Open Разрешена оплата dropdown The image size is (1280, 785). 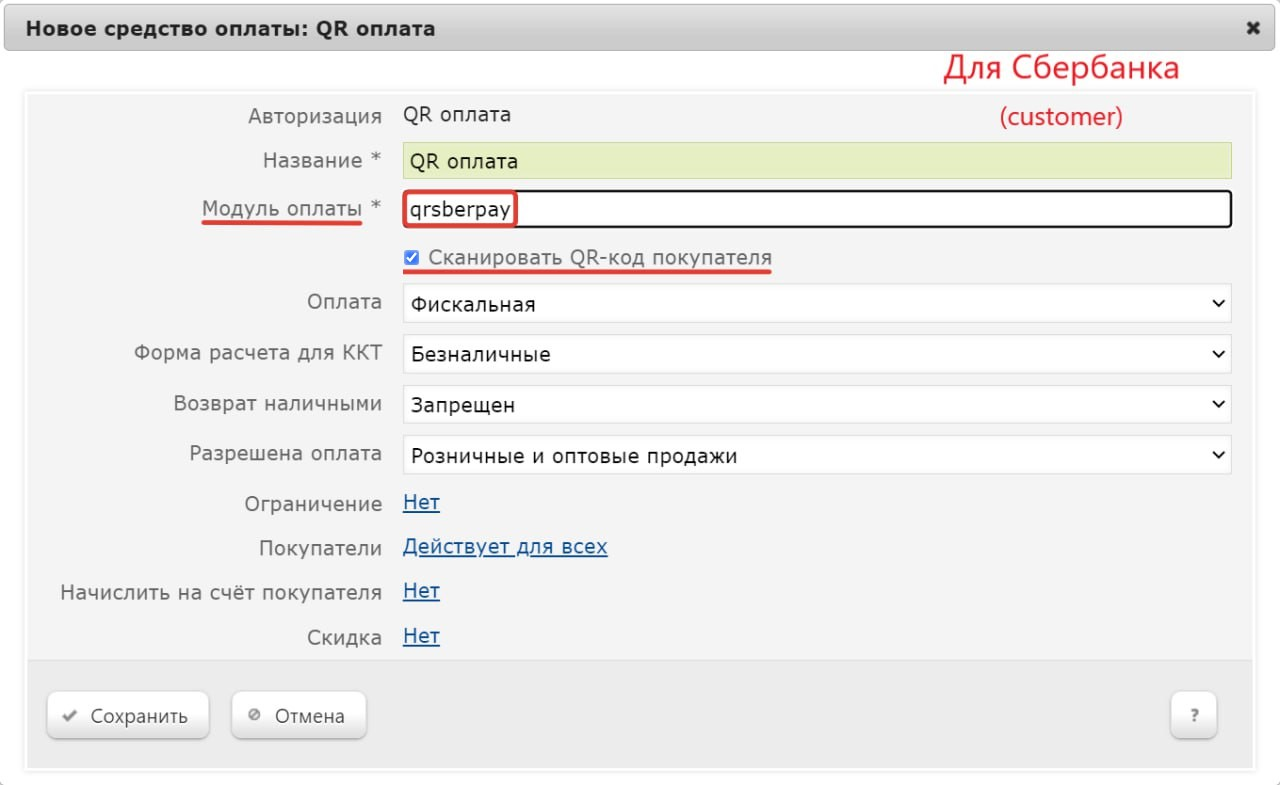click(817, 456)
